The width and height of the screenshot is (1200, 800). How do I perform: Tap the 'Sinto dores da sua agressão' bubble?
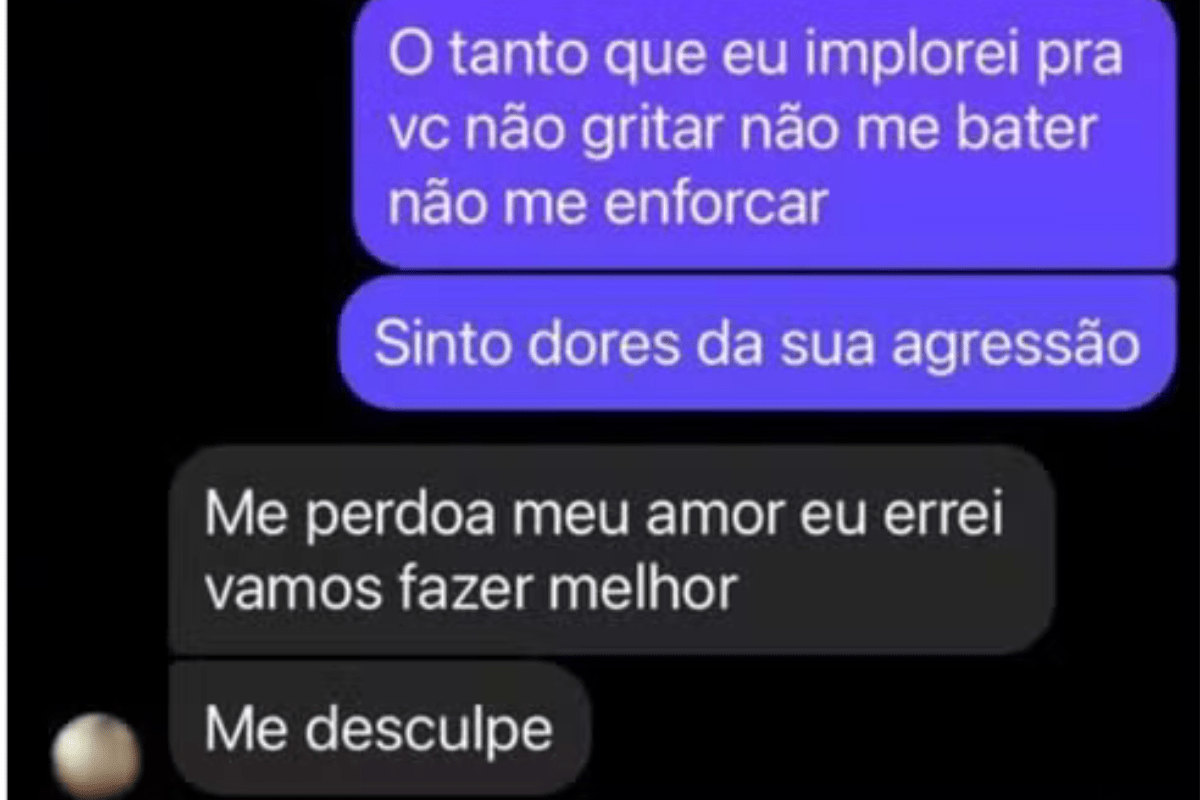point(757,343)
